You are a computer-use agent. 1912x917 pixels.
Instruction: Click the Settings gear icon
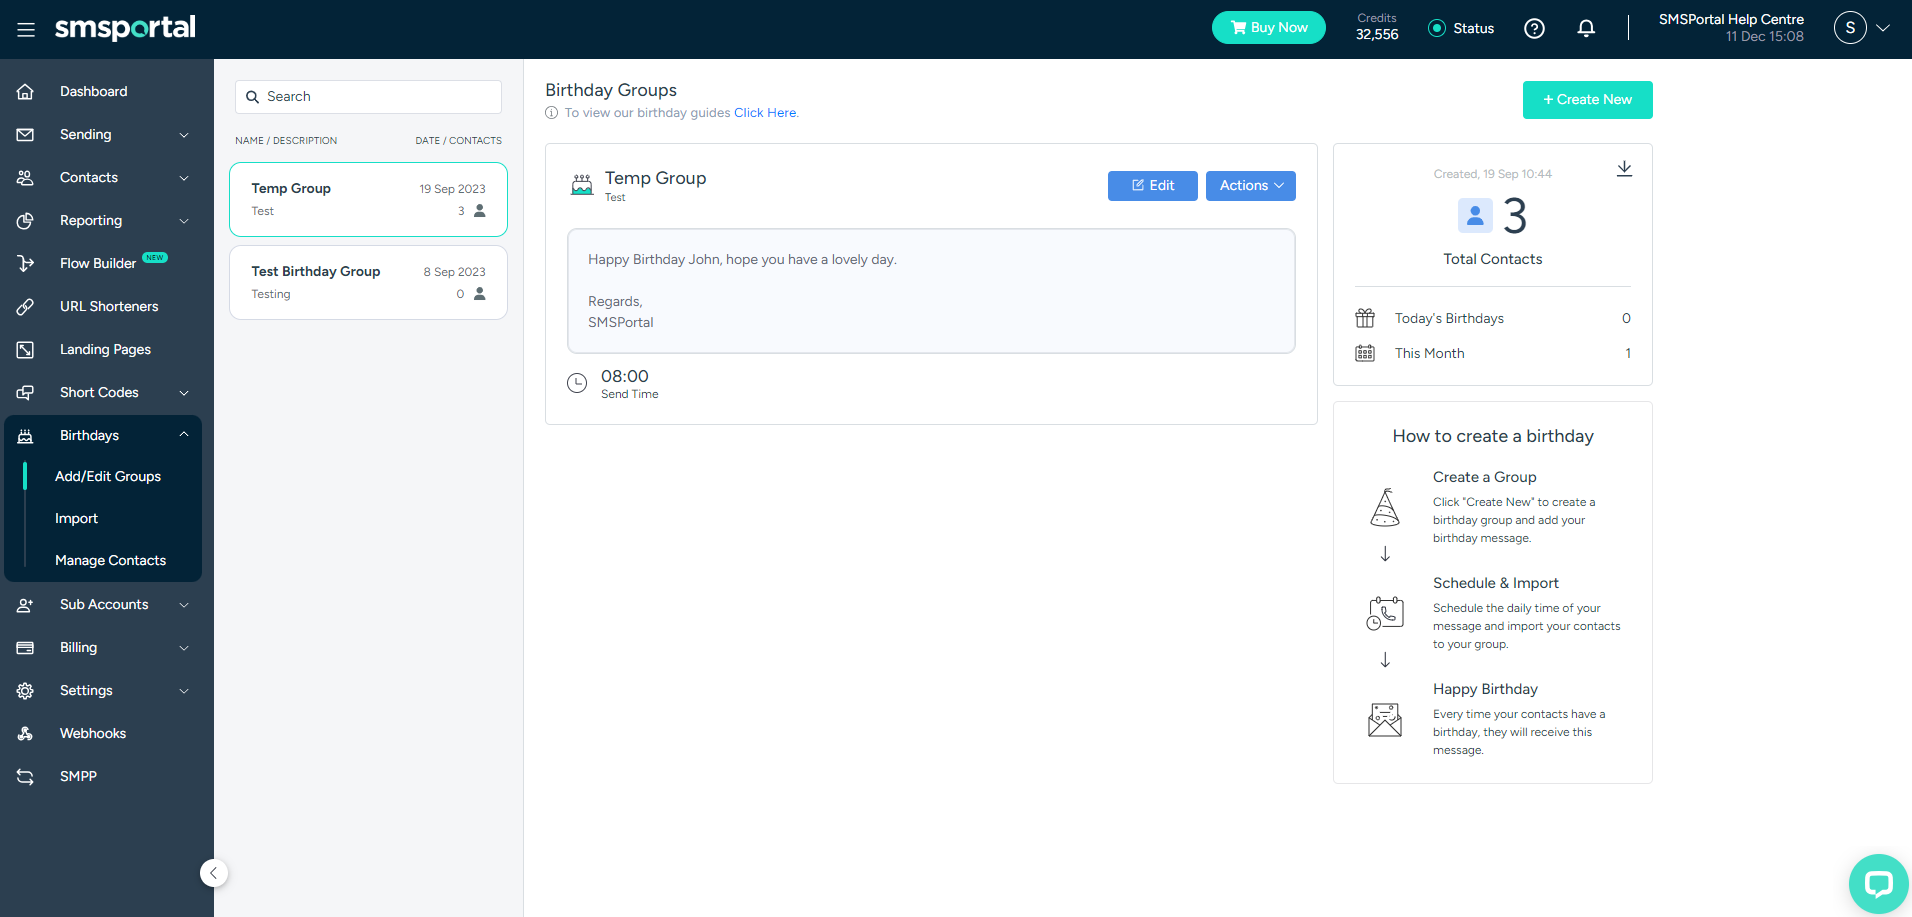tap(26, 690)
